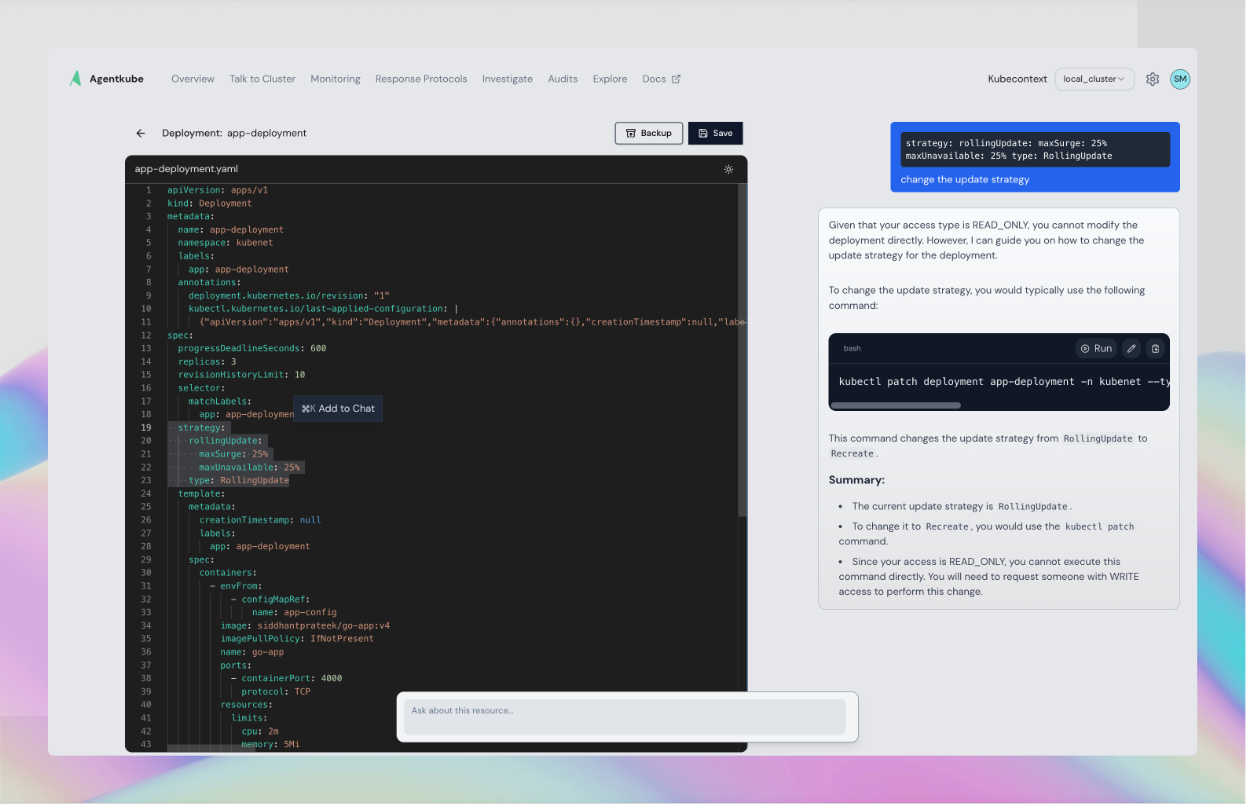This screenshot has height=804, width=1246.
Task: Open Talk to Cluster page
Action: coord(262,79)
